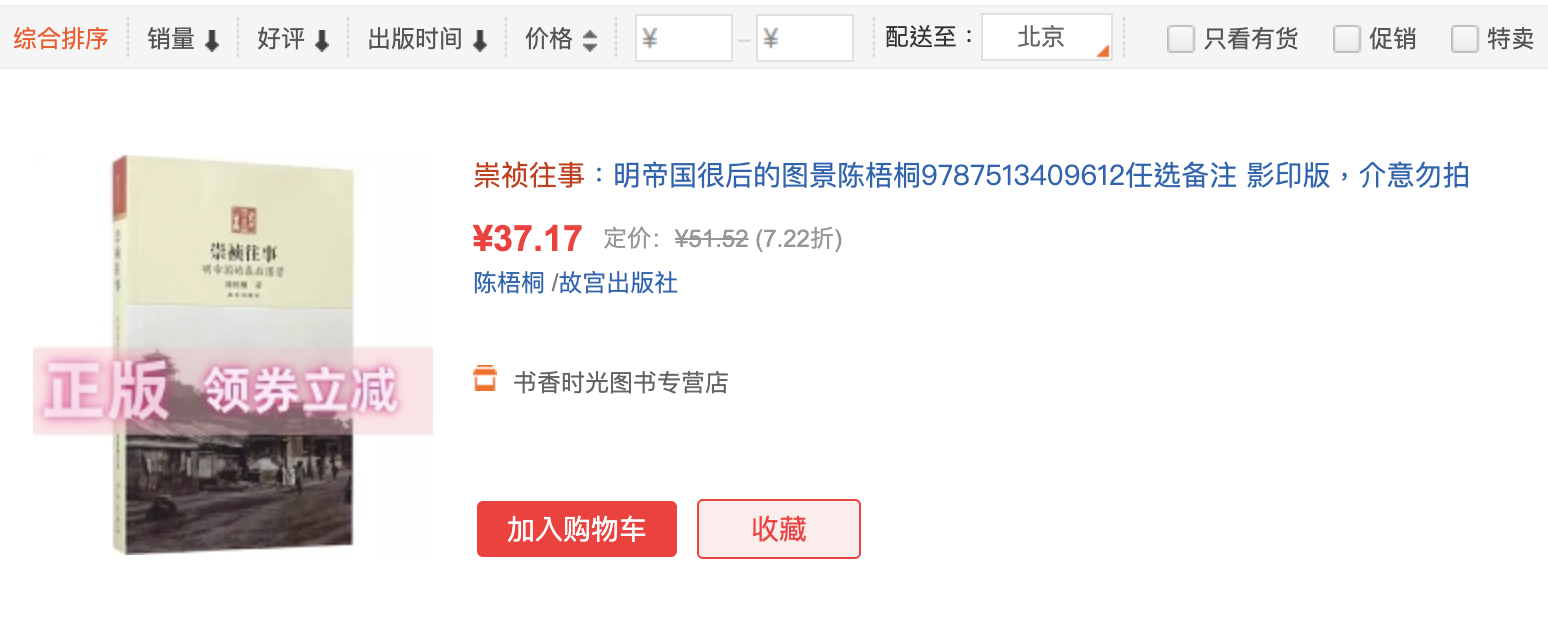Click the 崇祯往事 book cover thumbnail
Viewport: 1548px width, 620px height.
point(233,355)
